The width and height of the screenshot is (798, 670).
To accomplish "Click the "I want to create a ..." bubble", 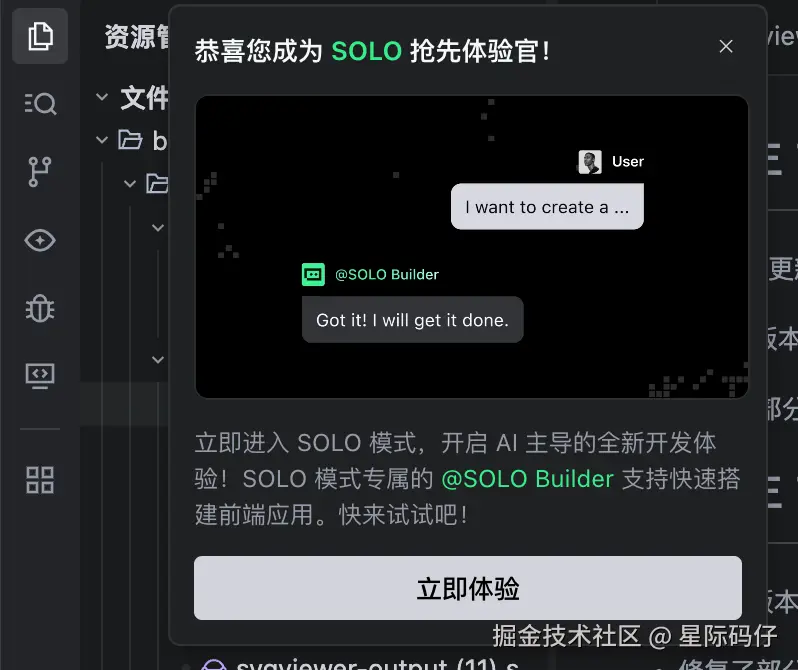I will pos(547,207).
